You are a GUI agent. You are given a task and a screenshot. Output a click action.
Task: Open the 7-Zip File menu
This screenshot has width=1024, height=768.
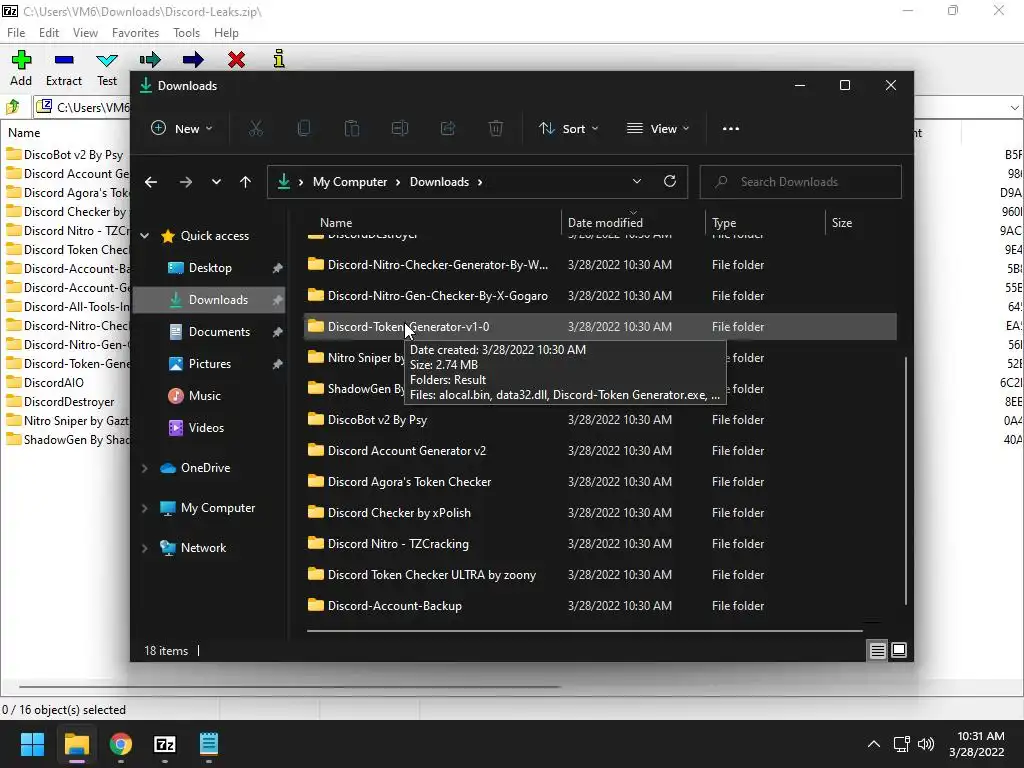(16, 33)
